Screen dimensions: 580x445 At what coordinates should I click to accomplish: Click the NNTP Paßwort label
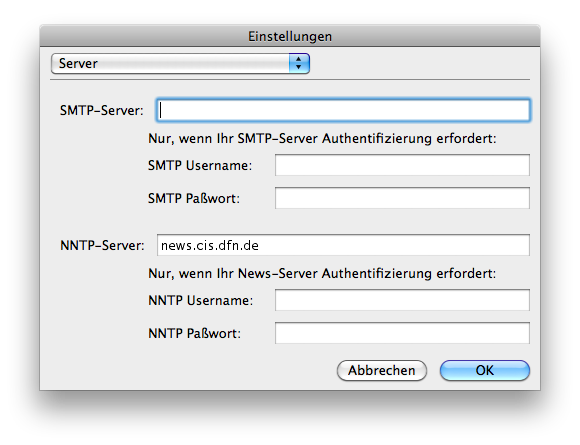point(195,333)
